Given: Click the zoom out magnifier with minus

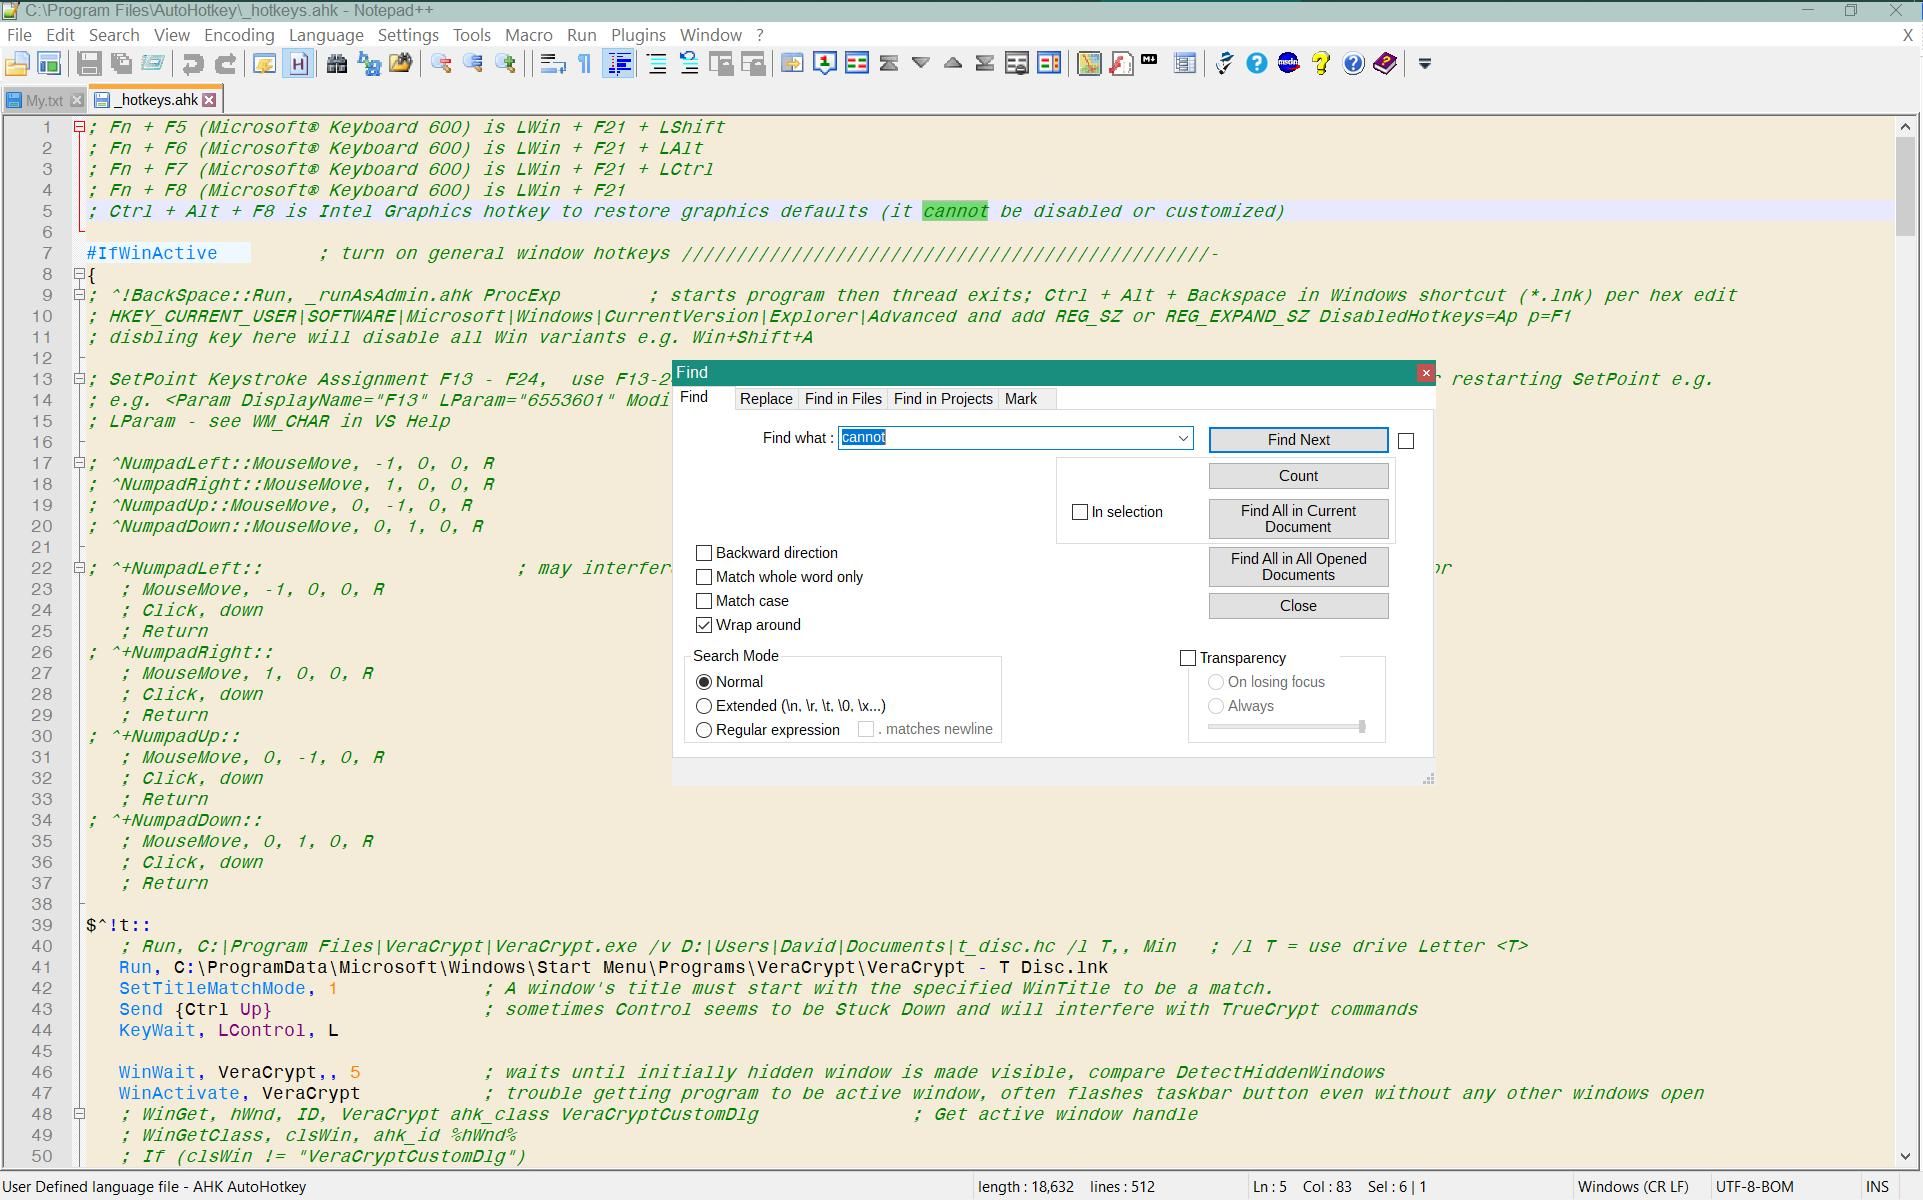Looking at the screenshot, I should click(x=441, y=64).
